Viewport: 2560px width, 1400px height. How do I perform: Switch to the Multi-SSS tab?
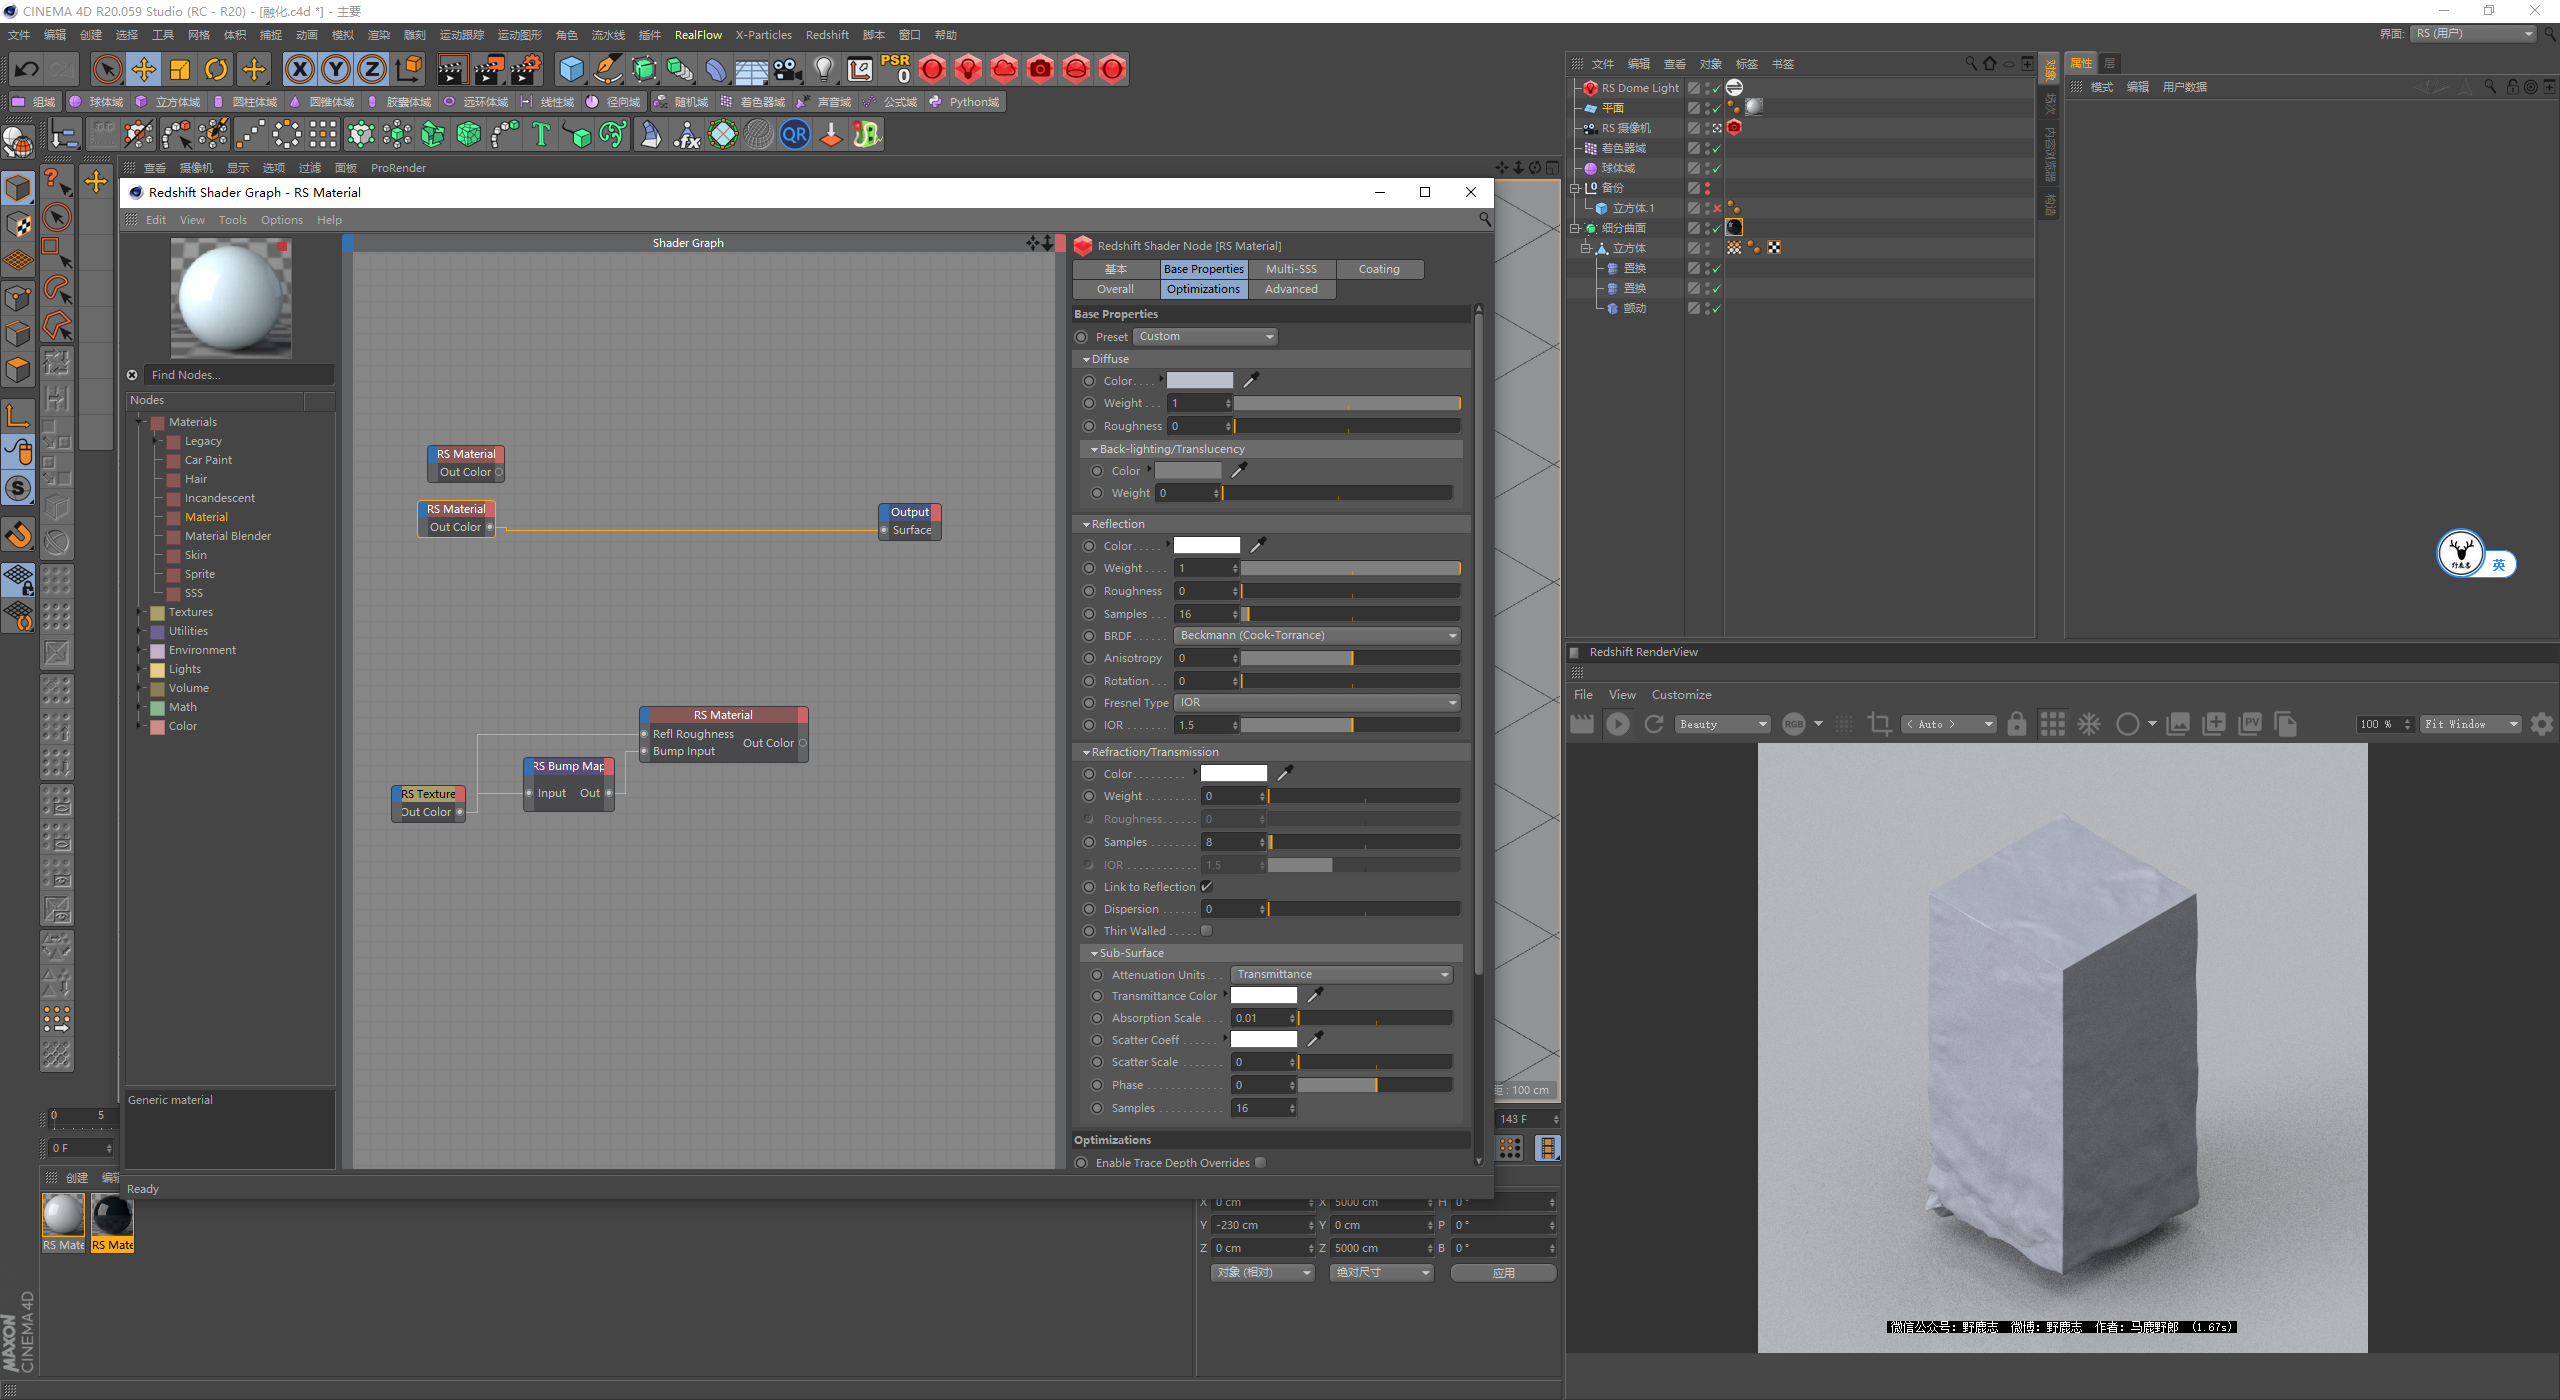pos(1293,267)
